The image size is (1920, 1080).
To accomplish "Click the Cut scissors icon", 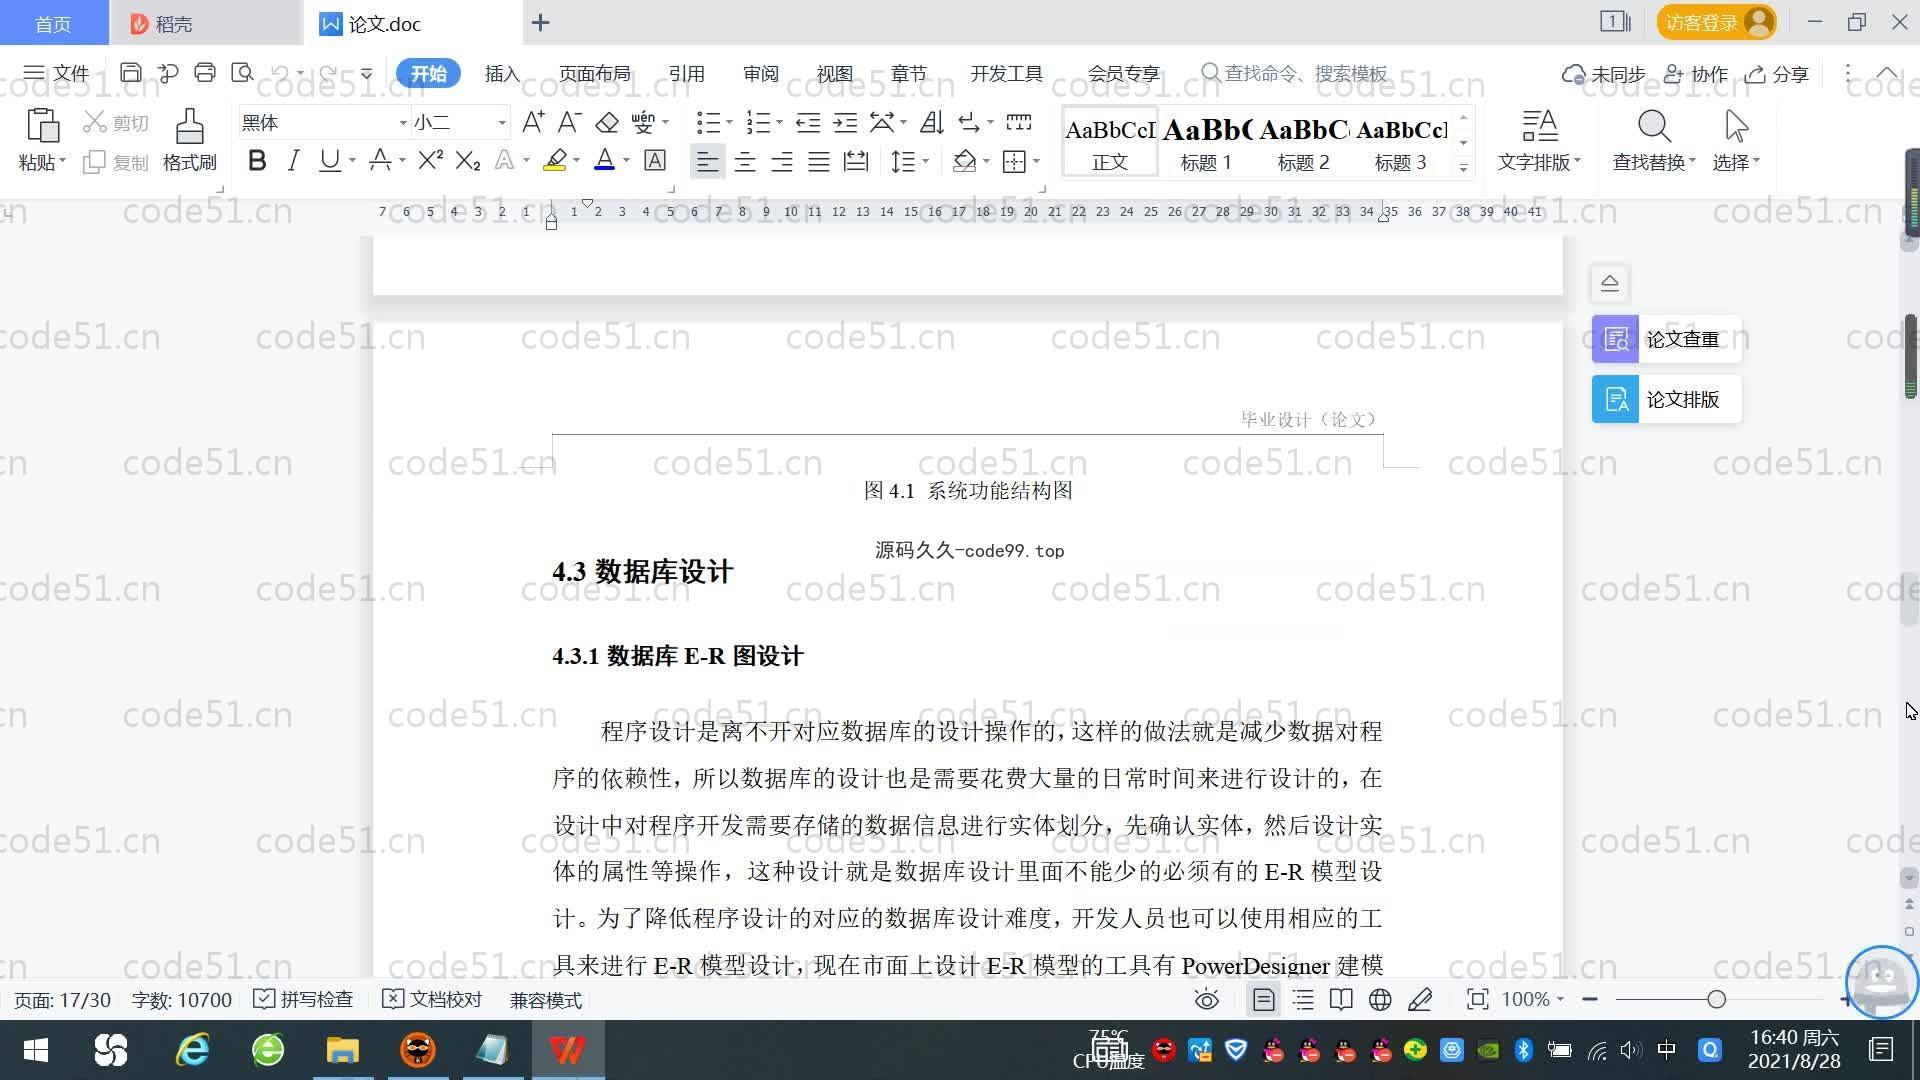I will (94, 122).
